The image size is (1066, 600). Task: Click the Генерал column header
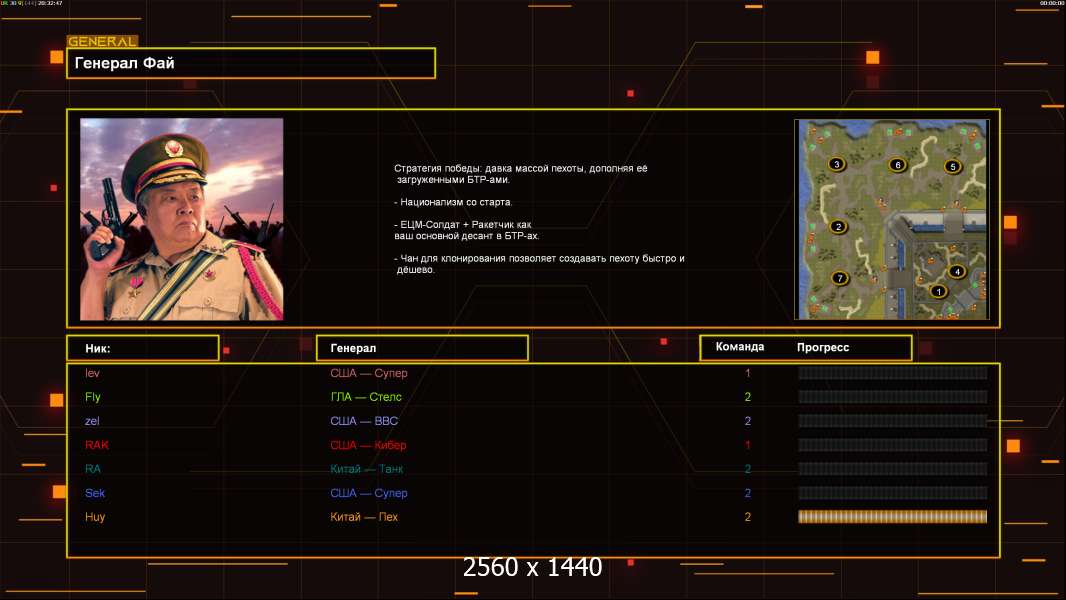tap(422, 348)
